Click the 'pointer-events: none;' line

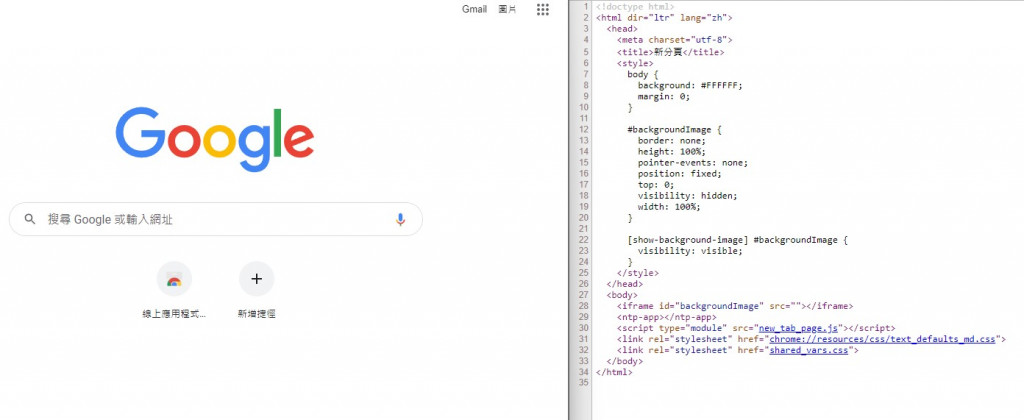(x=693, y=163)
